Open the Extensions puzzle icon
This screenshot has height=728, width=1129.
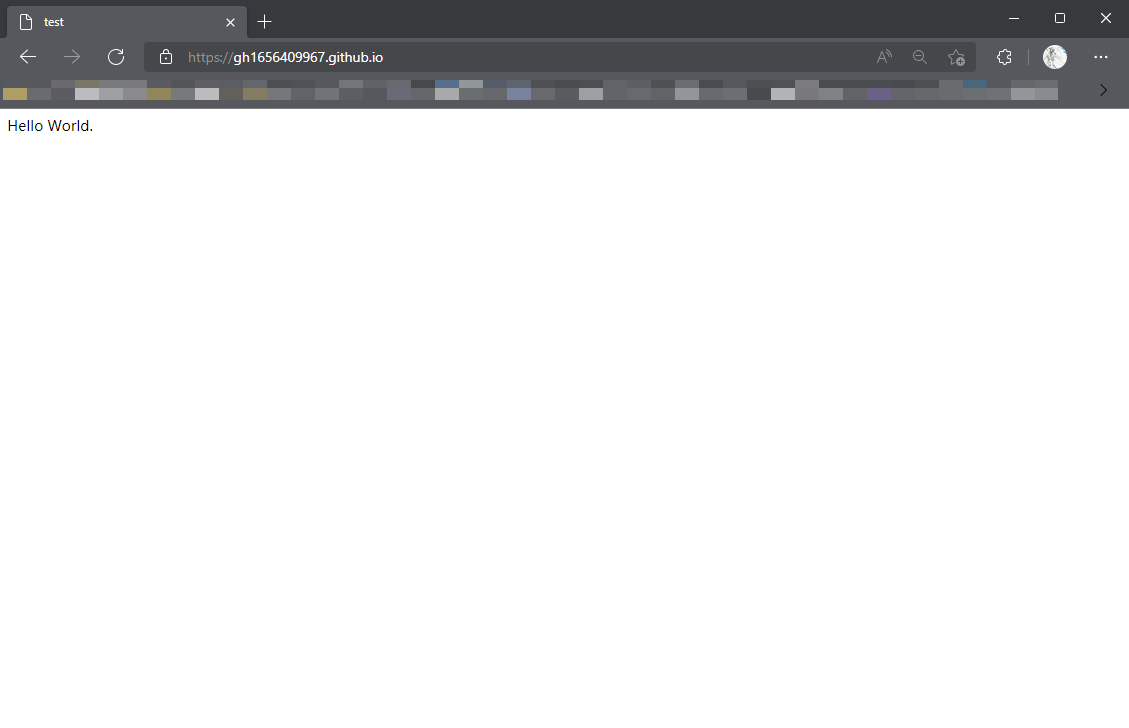(1004, 57)
